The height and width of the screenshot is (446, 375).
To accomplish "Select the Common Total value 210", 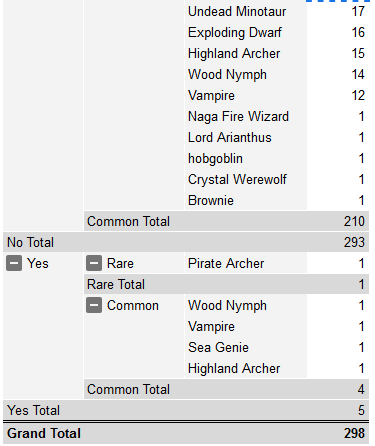I will [354, 221].
